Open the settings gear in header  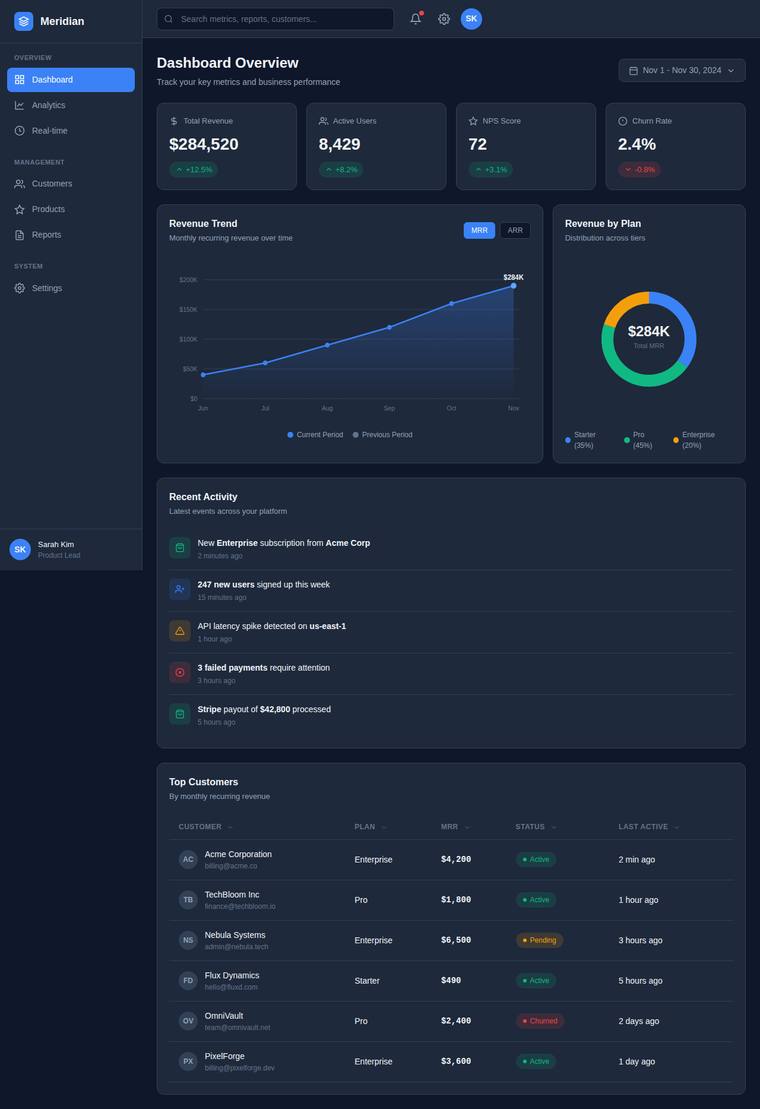[444, 19]
